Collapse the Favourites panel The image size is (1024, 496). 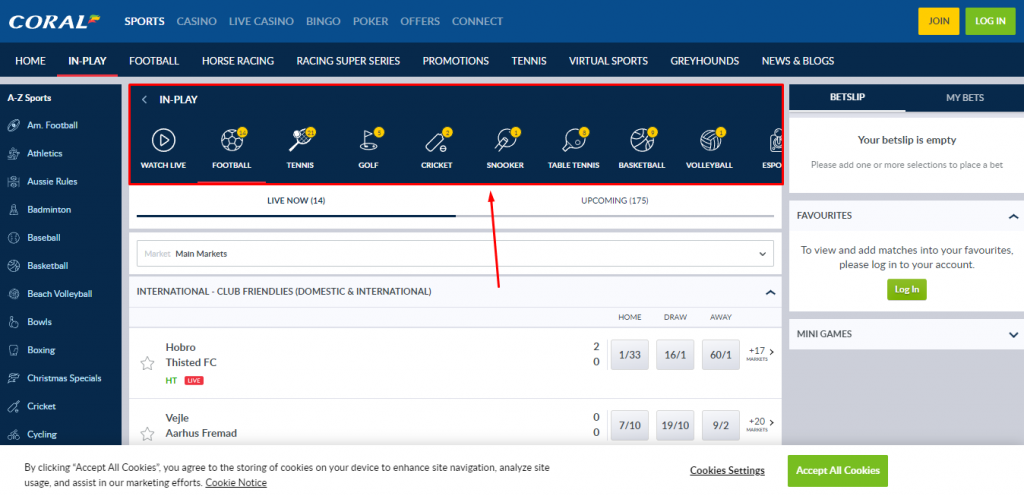tap(1014, 216)
